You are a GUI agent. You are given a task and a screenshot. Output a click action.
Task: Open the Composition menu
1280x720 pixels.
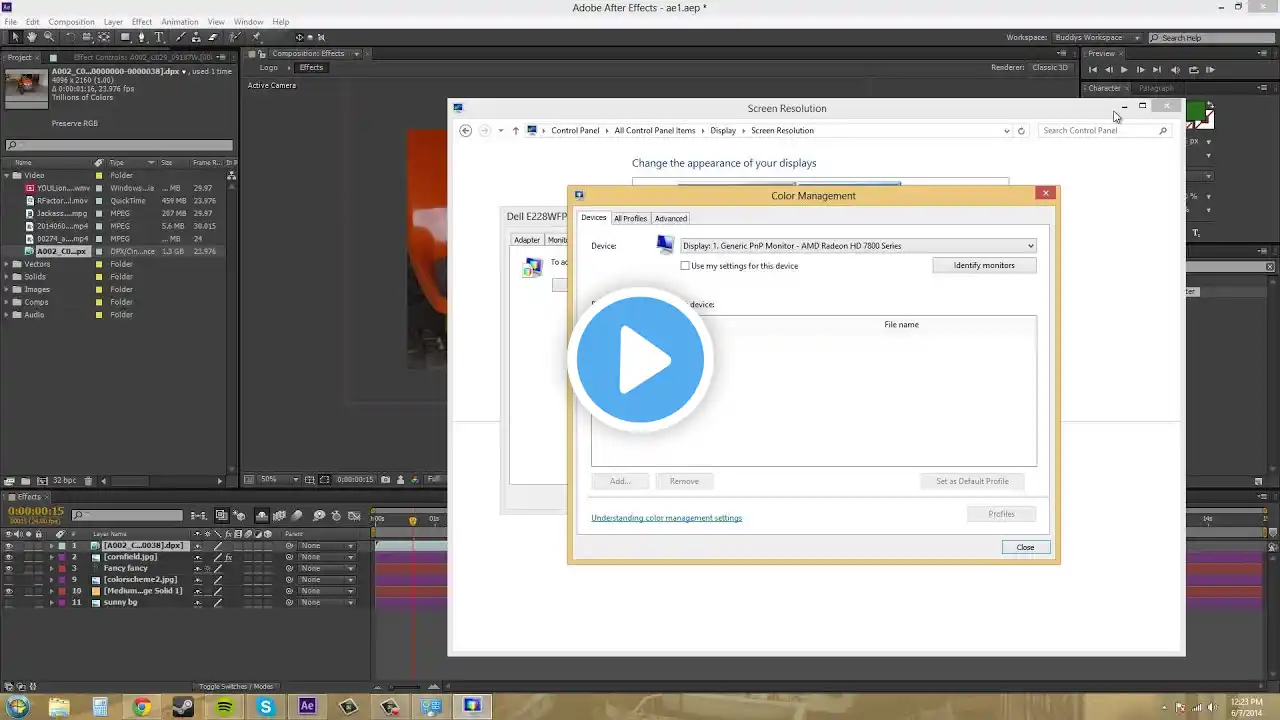[71, 22]
